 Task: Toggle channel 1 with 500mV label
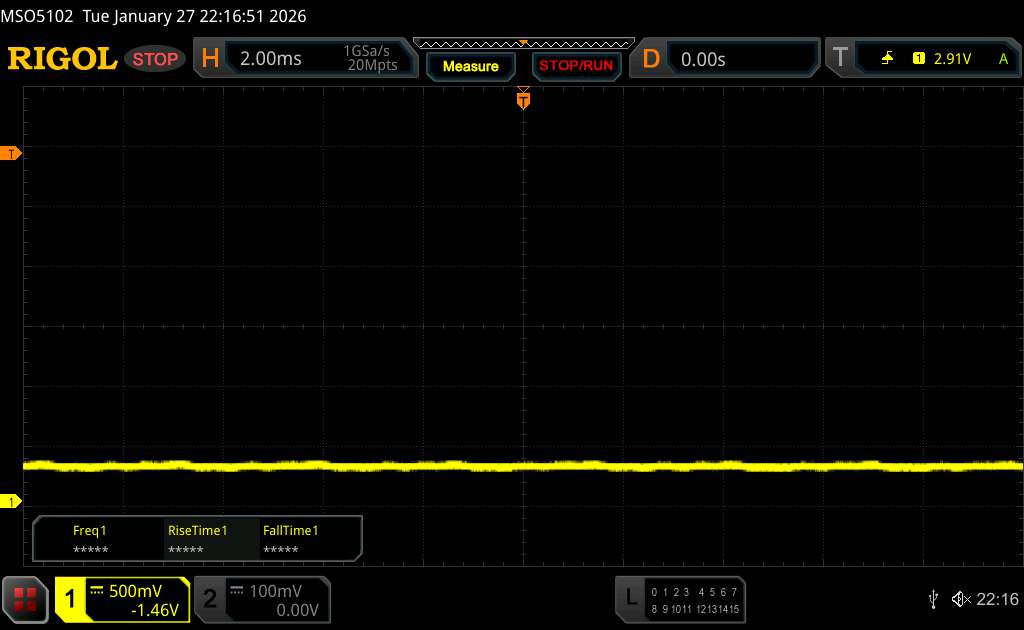pyautogui.click(x=122, y=599)
